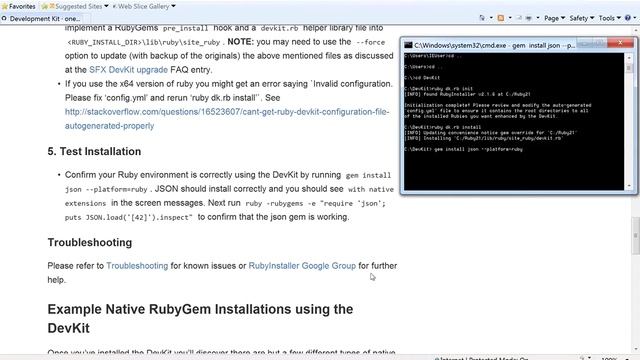640x360 pixels.
Task: Close the cmd.exe window
Action: [x=620, y=43]
